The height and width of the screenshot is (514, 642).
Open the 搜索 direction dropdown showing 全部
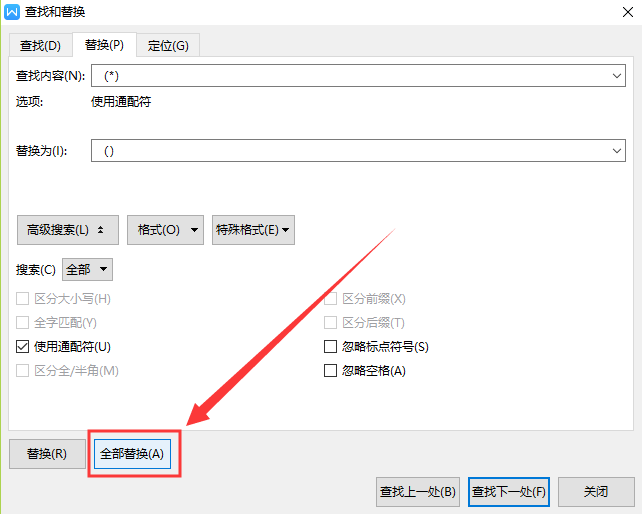tap(87, 269)
